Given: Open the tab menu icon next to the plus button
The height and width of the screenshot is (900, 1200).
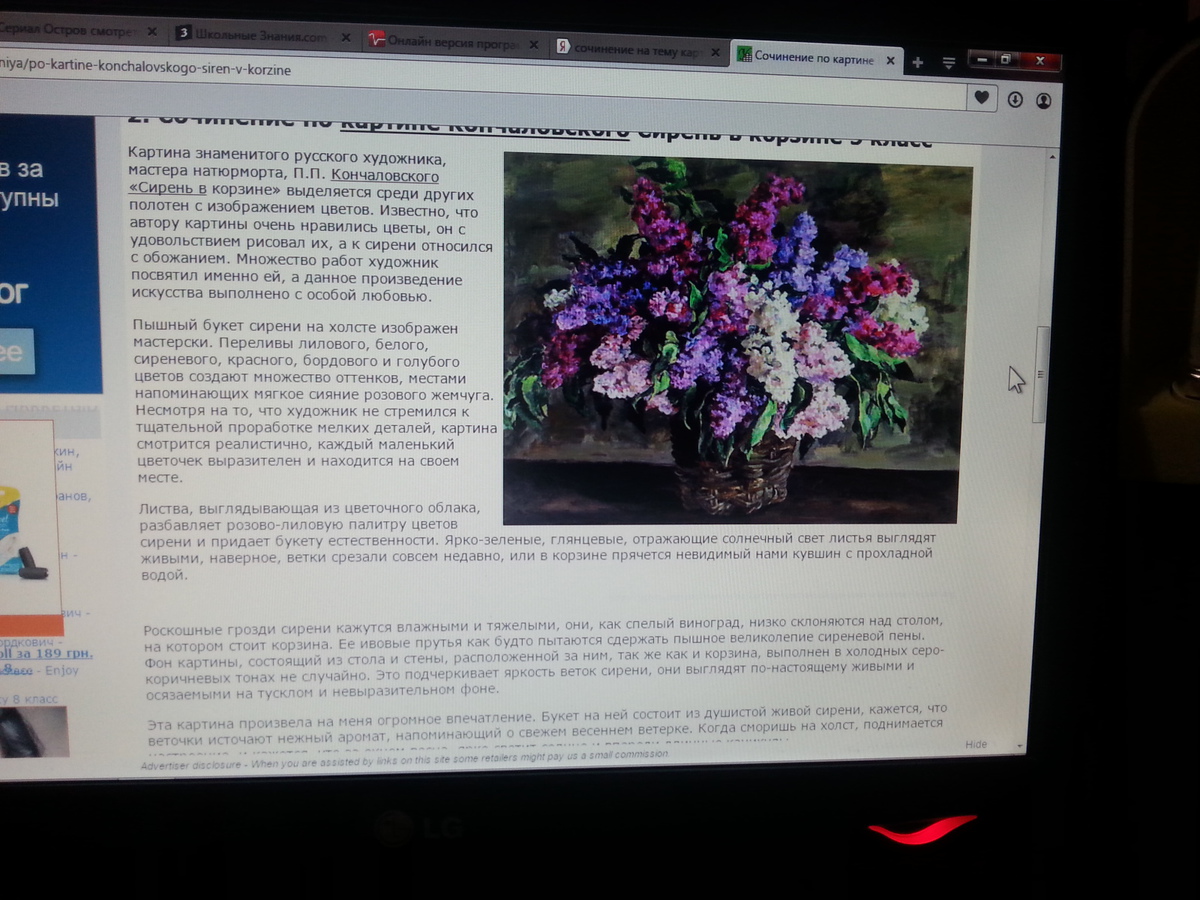Looking at the screenshot, I should 949,62.
